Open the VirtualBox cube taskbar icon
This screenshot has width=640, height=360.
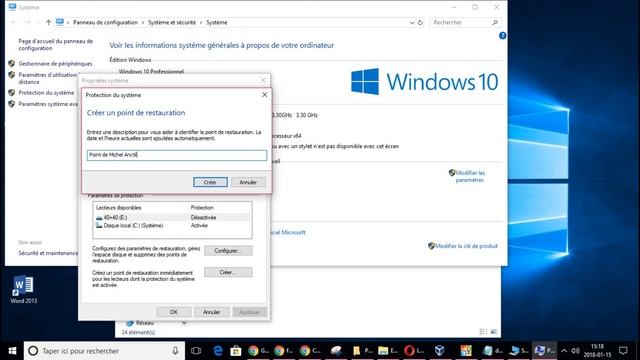coord(440,351)
